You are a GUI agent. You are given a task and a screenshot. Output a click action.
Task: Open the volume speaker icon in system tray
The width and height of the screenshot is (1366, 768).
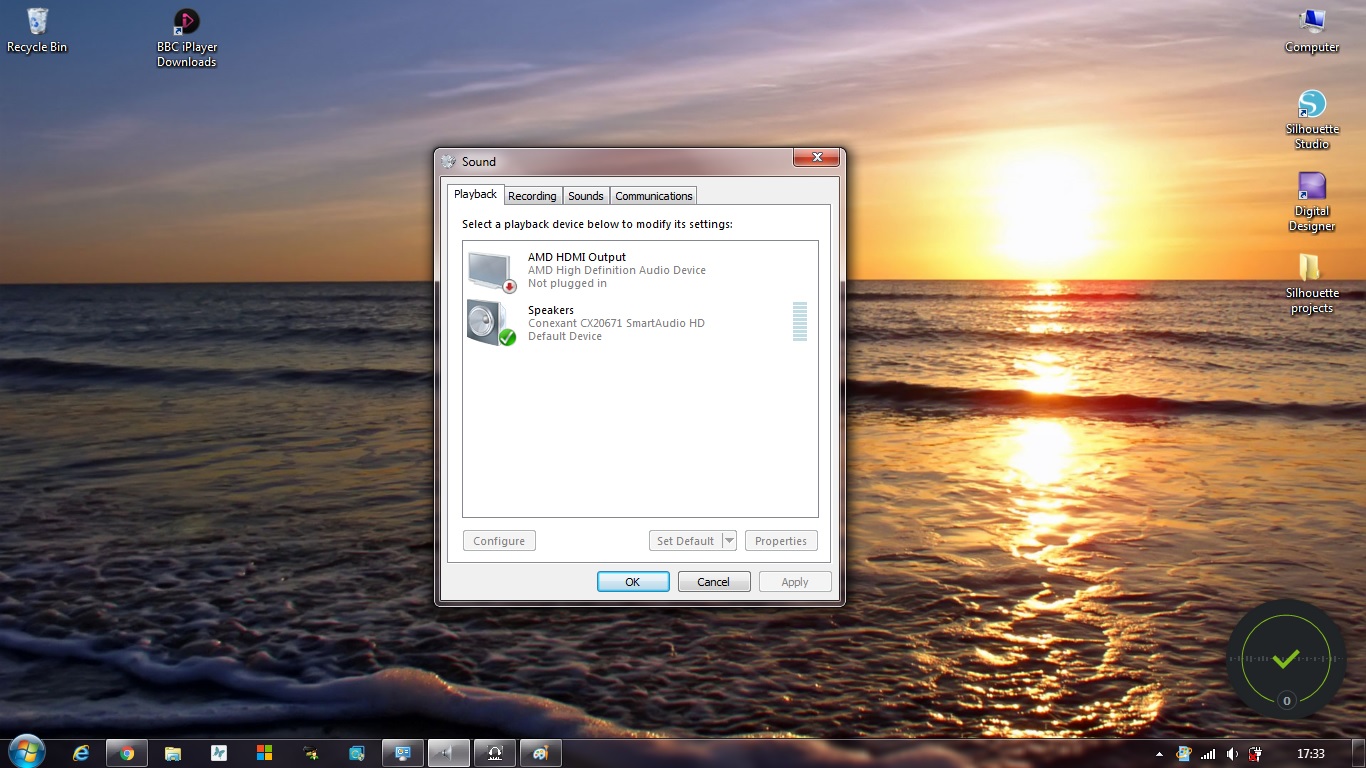pos(1232,754)
